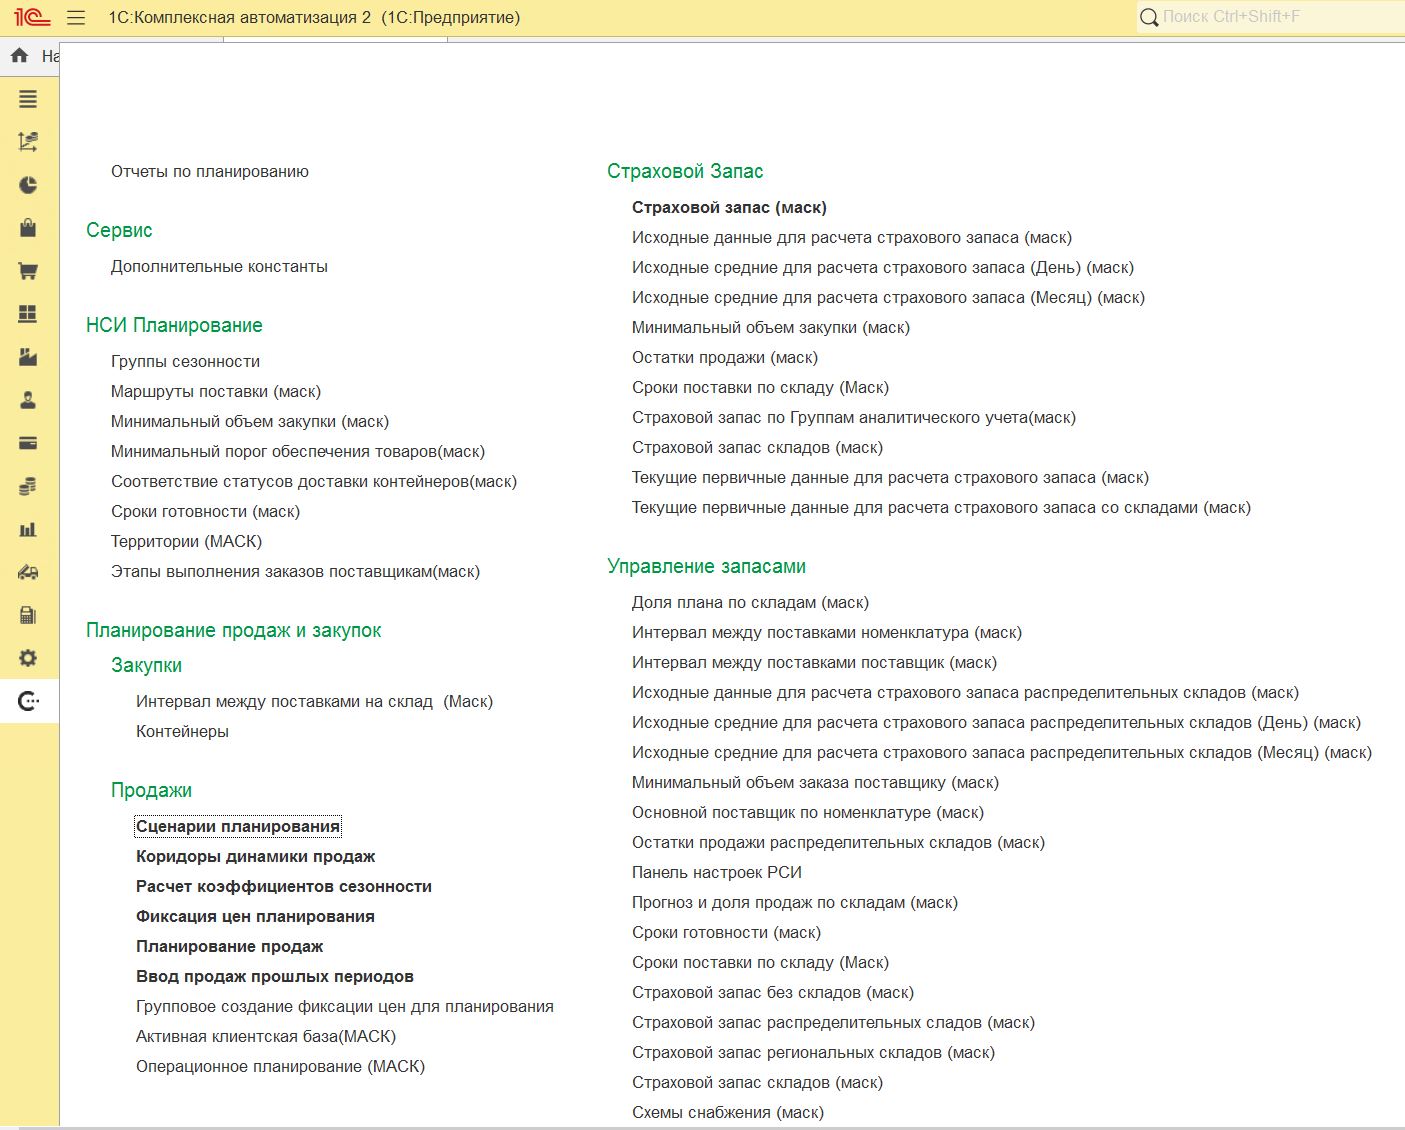1405x1130 pixels.
Task: Click the magnifier search icon
Action: [1149, 17]
